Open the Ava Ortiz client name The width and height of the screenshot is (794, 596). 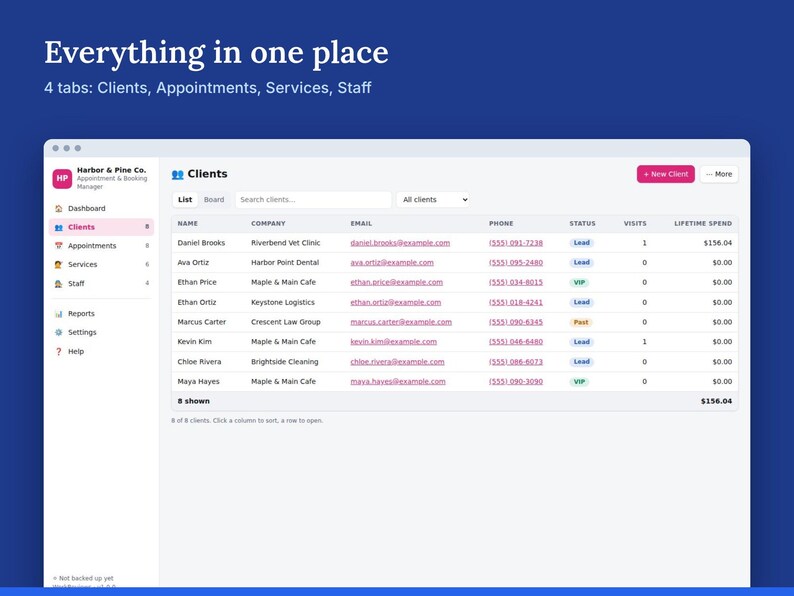click(193, 263)
